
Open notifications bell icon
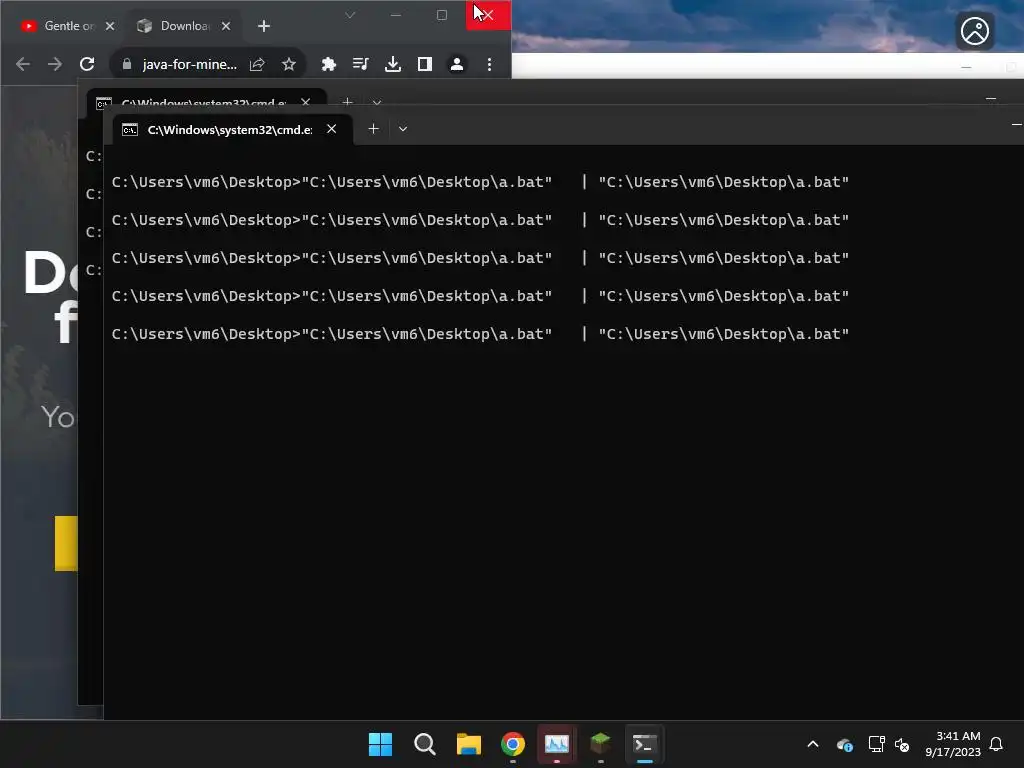pyautogui.click(x=996, y=744)
